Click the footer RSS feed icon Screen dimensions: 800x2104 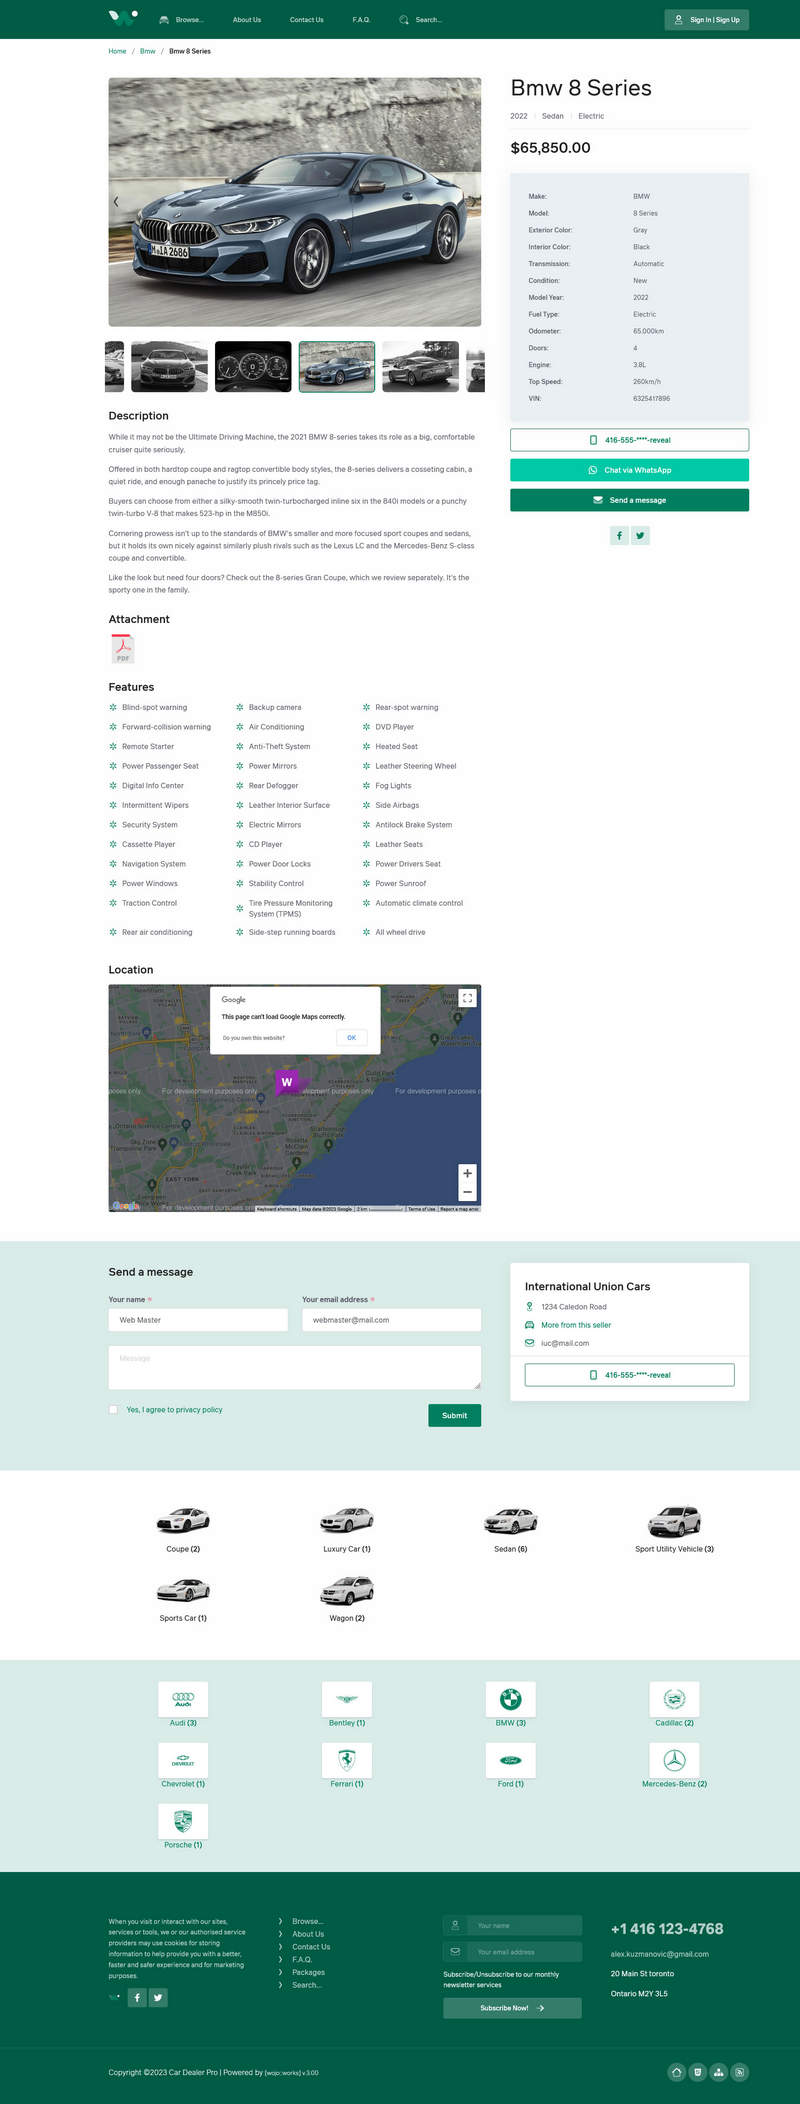[740, 2072]
